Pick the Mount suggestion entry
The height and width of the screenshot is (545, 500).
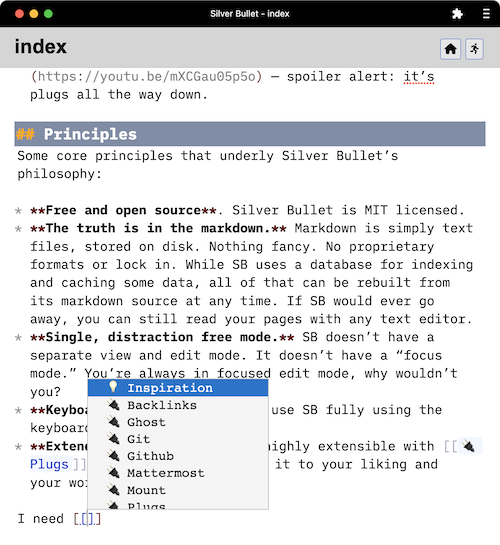point(178,490)
